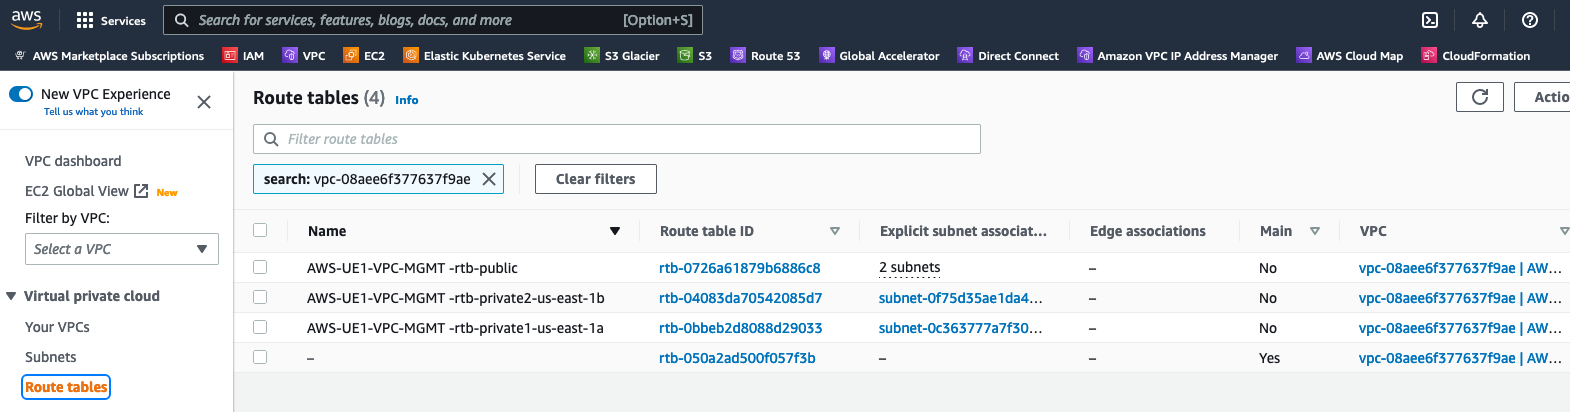Tick the select-all route tables checkbox

(x=260, y=230)
